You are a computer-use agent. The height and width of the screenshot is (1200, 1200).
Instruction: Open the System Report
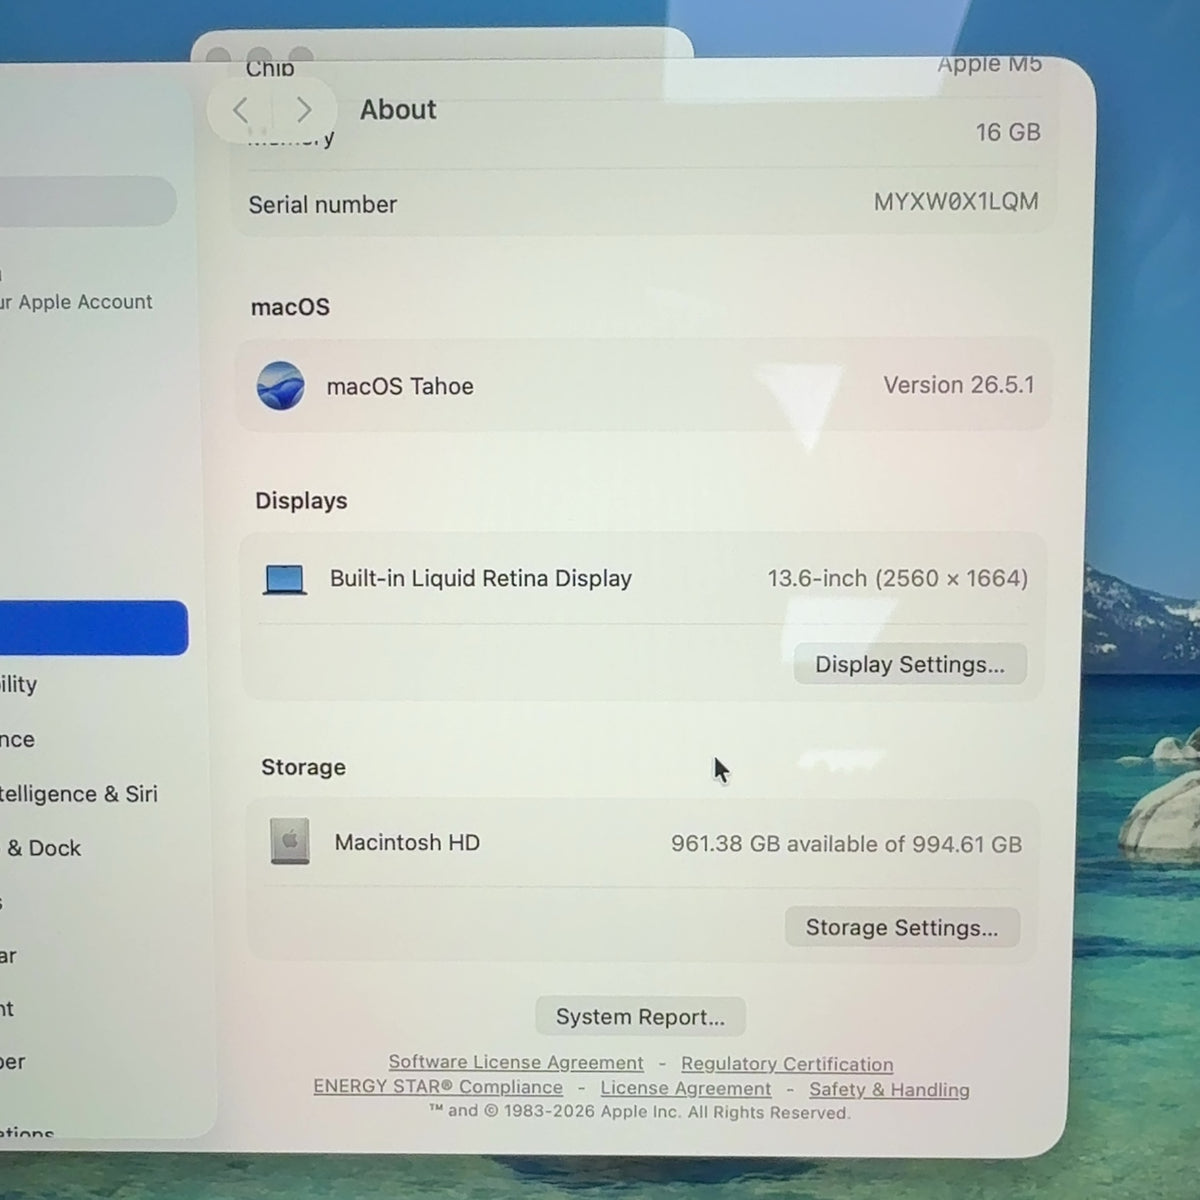click(x=640, y=1017)
